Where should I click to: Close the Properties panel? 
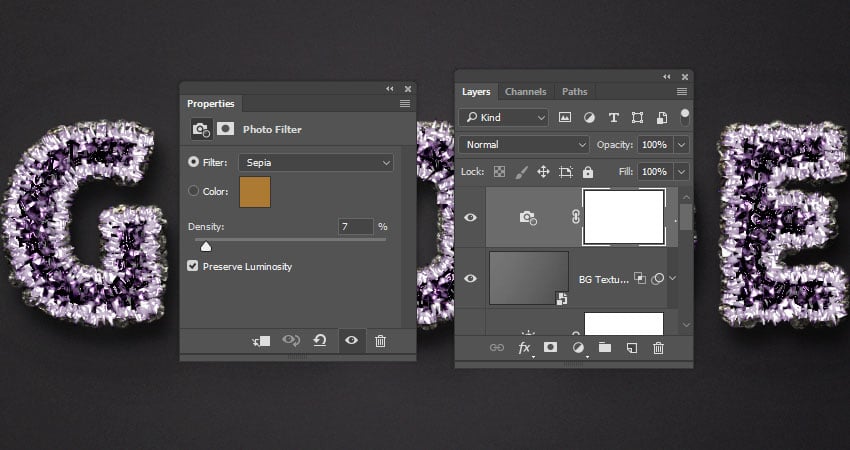tap(408, 89)
